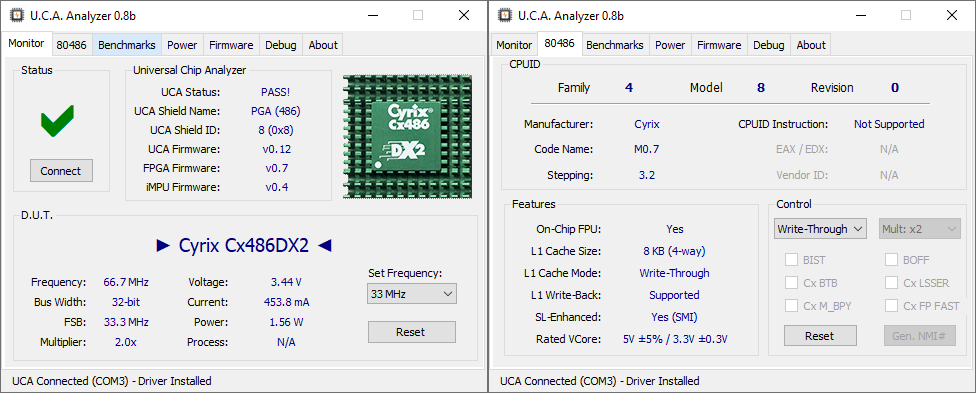Click the left window status bar text

click(x=112, y=381)
